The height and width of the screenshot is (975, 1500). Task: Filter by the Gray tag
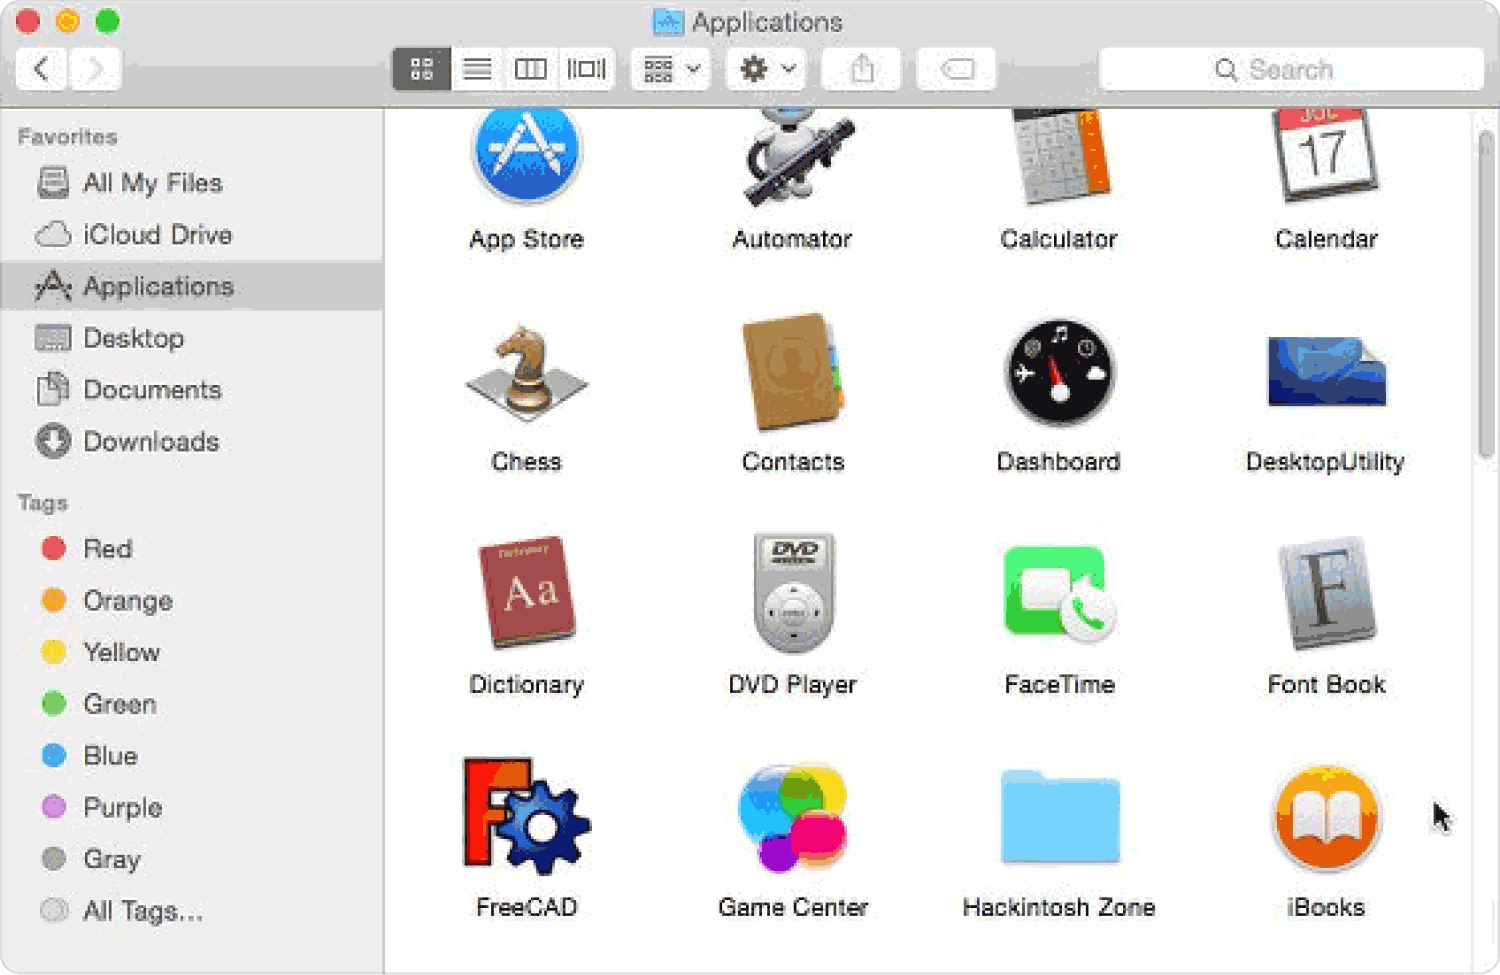pyautogui.click(x=191, y=859)
